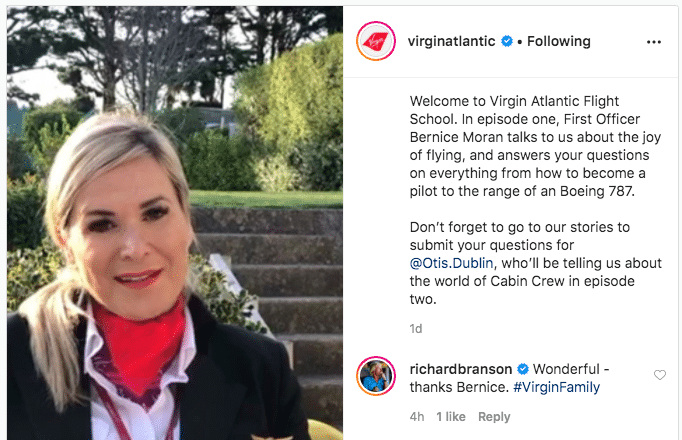
Task: Open the richardbranson username link
Action: pos(461,369)
